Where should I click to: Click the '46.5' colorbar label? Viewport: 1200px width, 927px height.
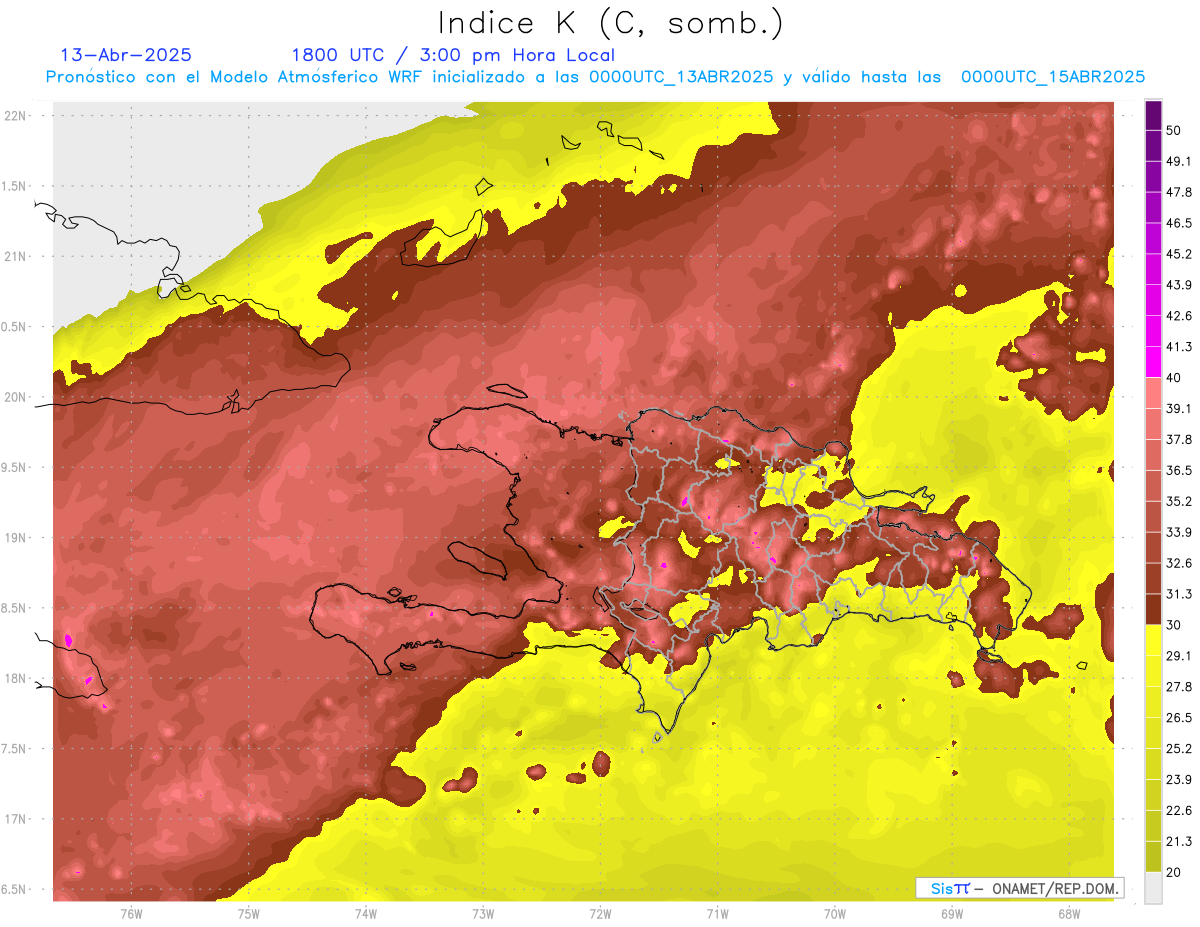click(x=1179, y=223)
